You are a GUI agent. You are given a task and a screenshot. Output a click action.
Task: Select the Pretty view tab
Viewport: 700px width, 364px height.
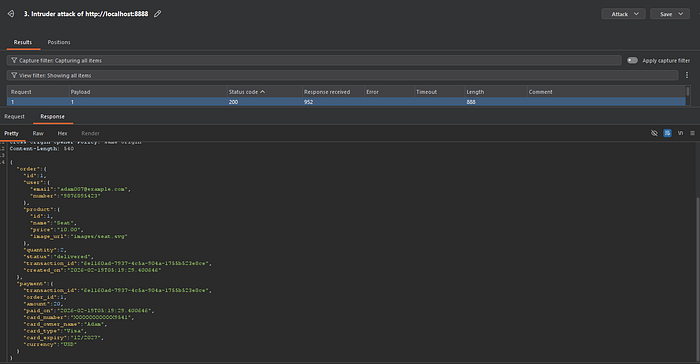[x=11, y=133]
